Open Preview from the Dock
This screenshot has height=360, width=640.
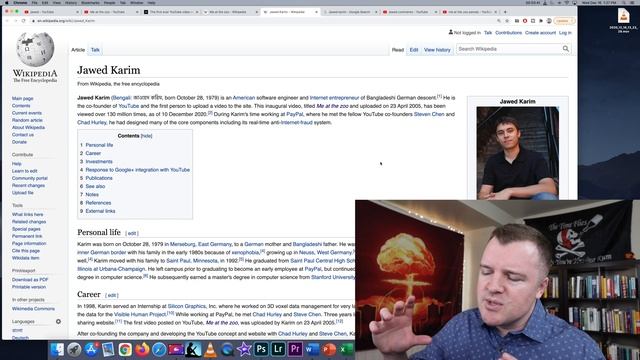click(108, 349)
